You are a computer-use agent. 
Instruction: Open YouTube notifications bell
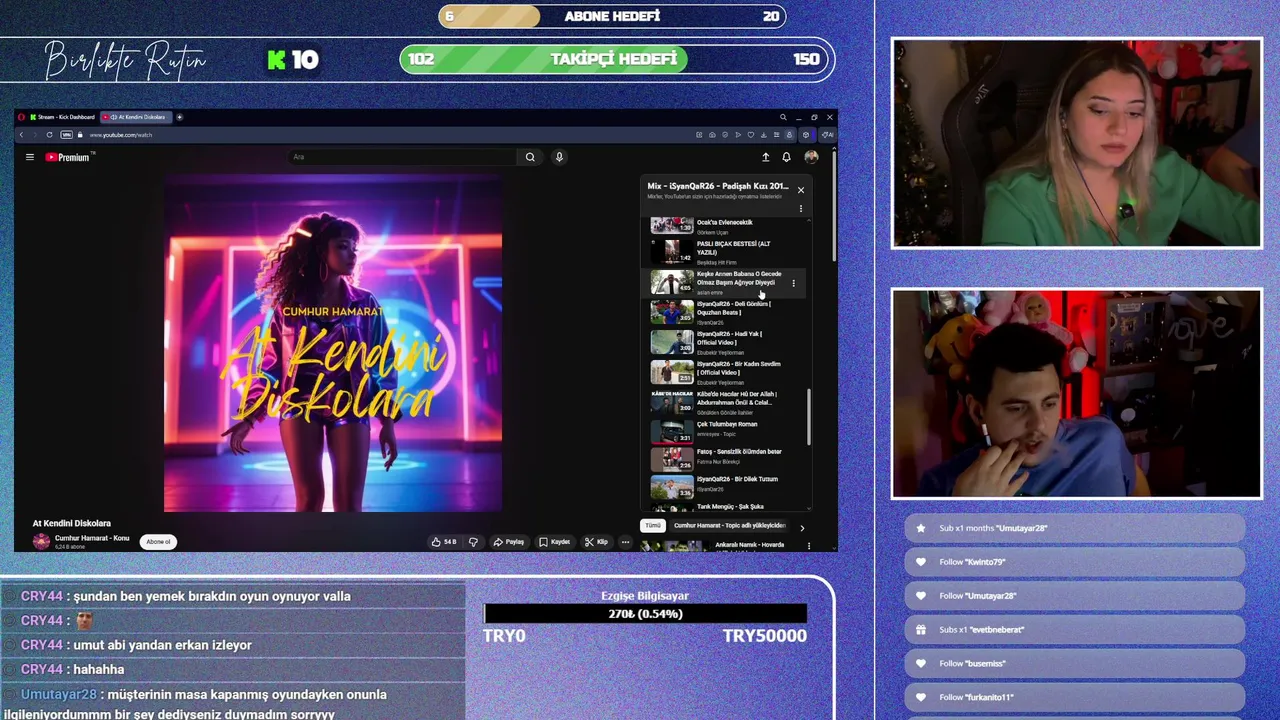[x=786, y=157]
